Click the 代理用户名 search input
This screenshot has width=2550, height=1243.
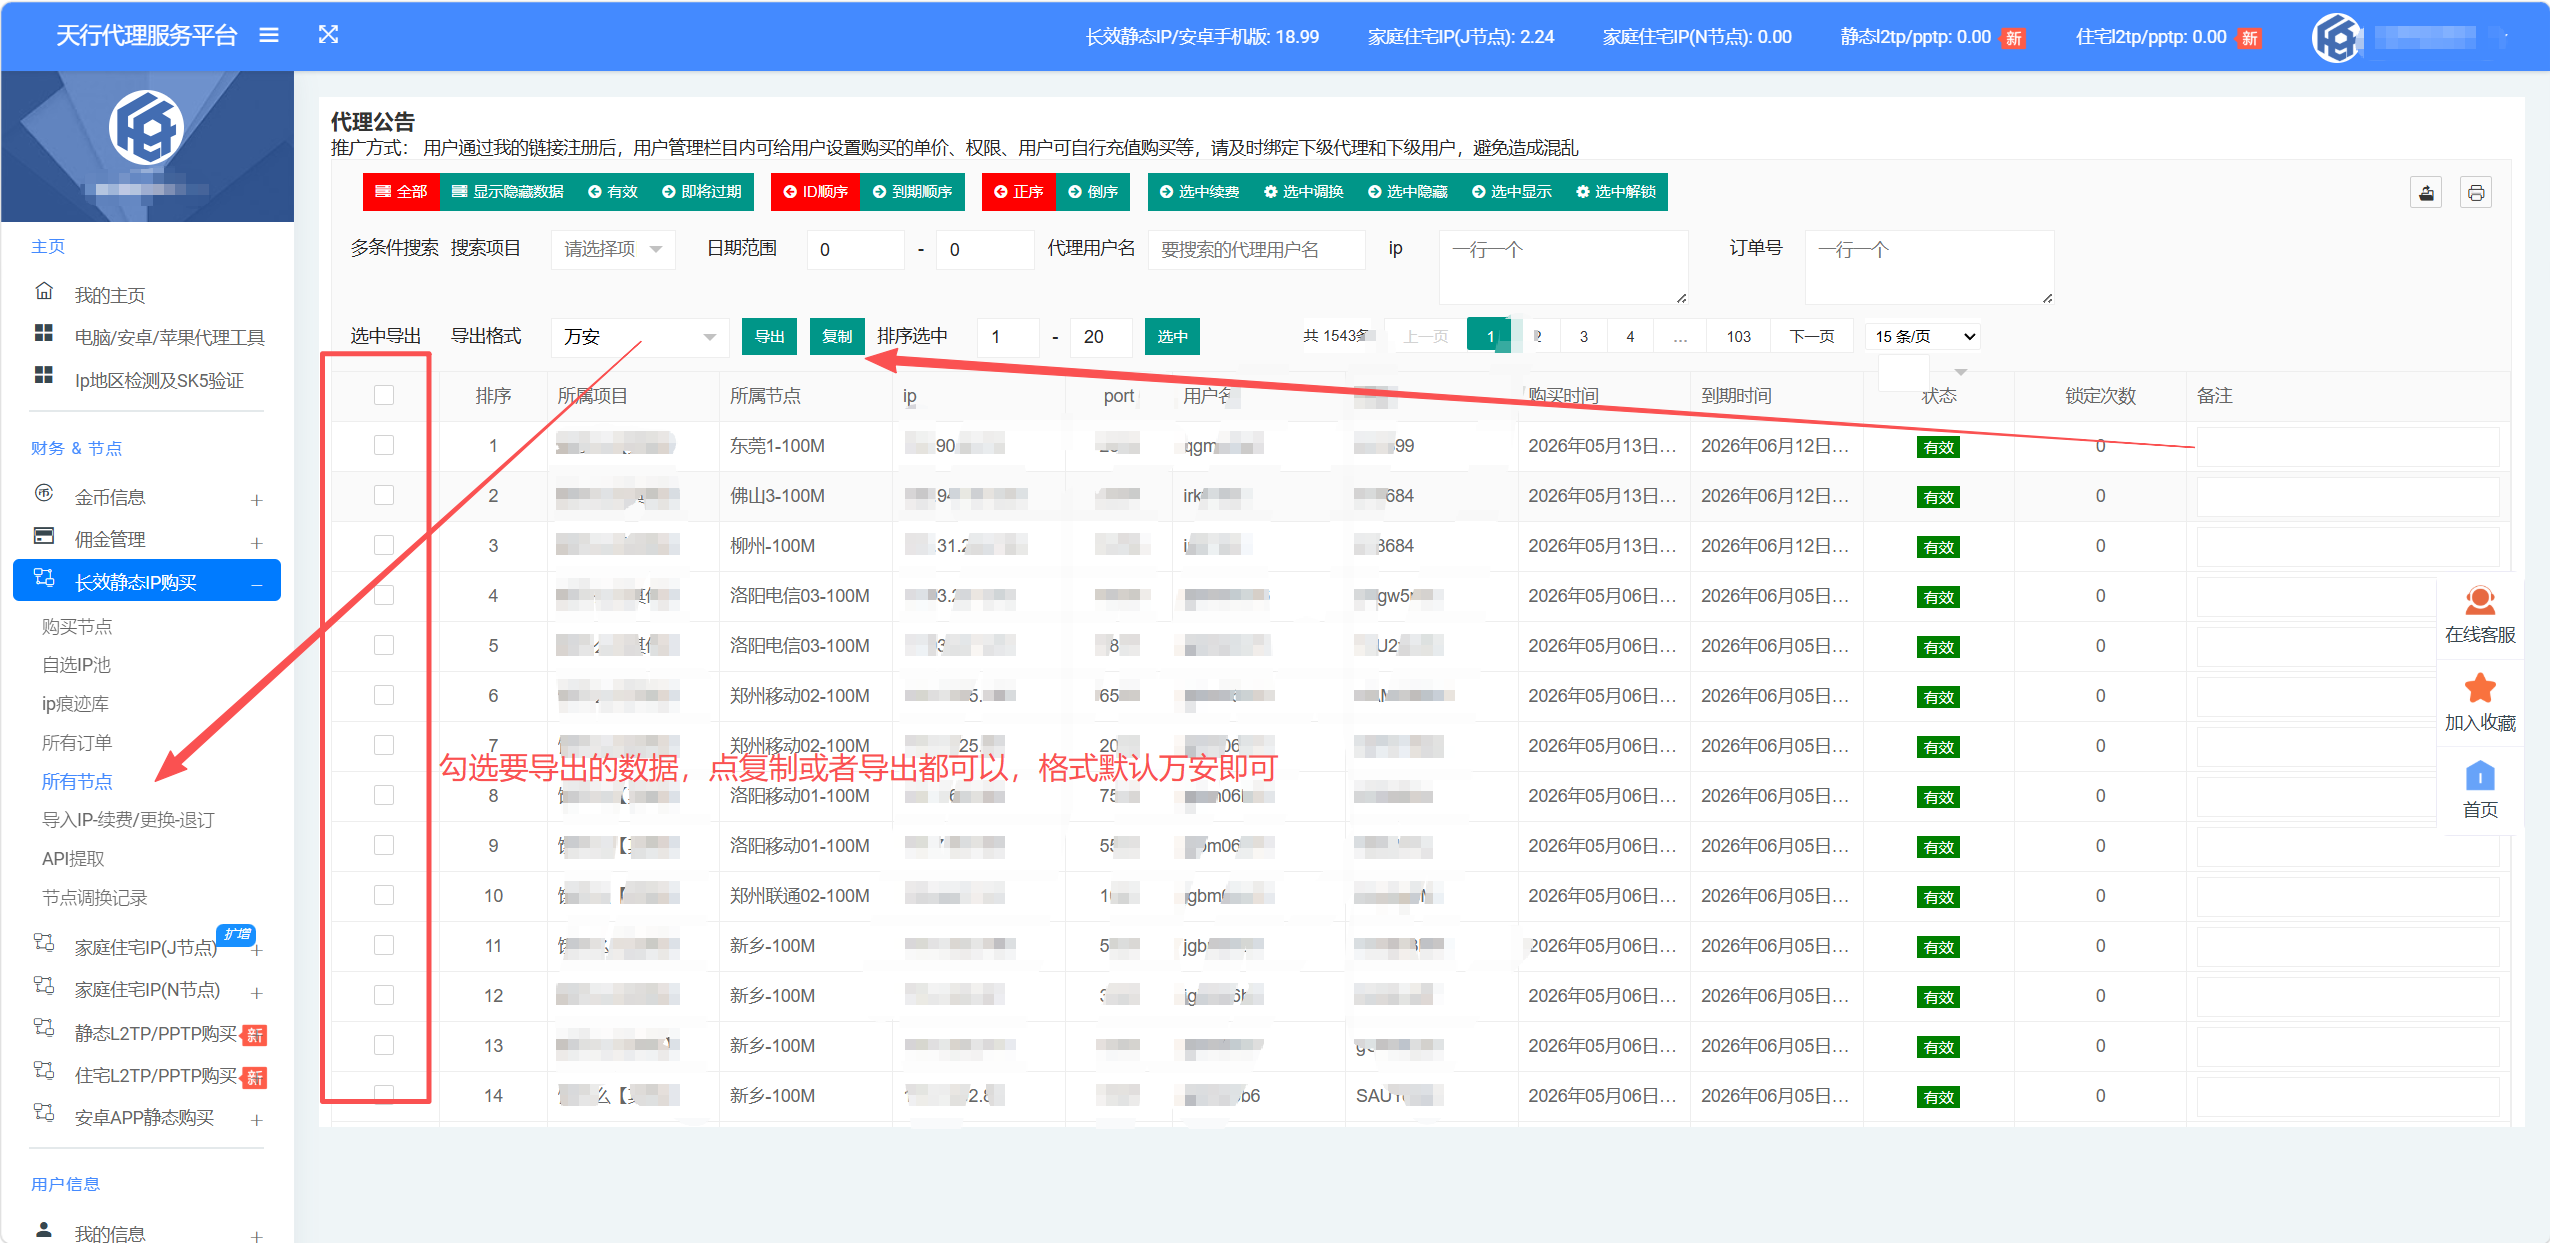1256,249
